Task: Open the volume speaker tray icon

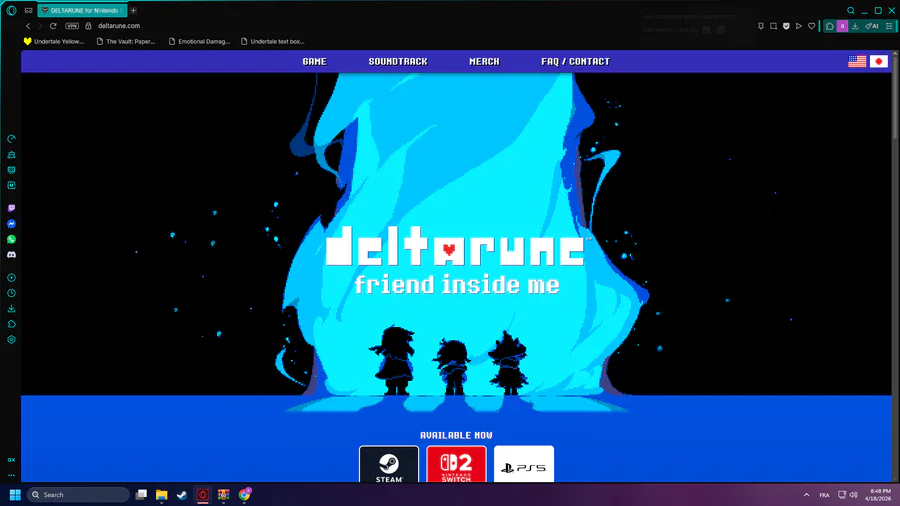Action: tap(854, 495)
